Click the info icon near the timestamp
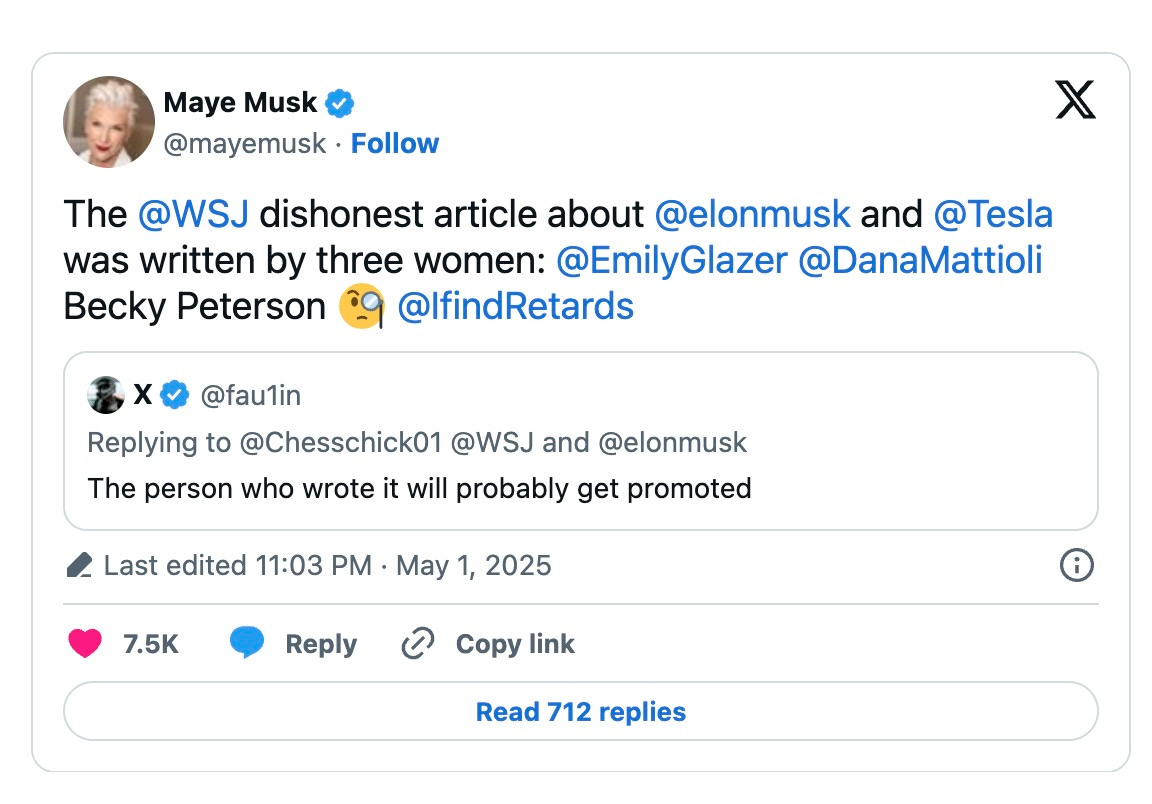This screenshot has width=1152, height=804. pyautogui.click(x=1076, y=565)
